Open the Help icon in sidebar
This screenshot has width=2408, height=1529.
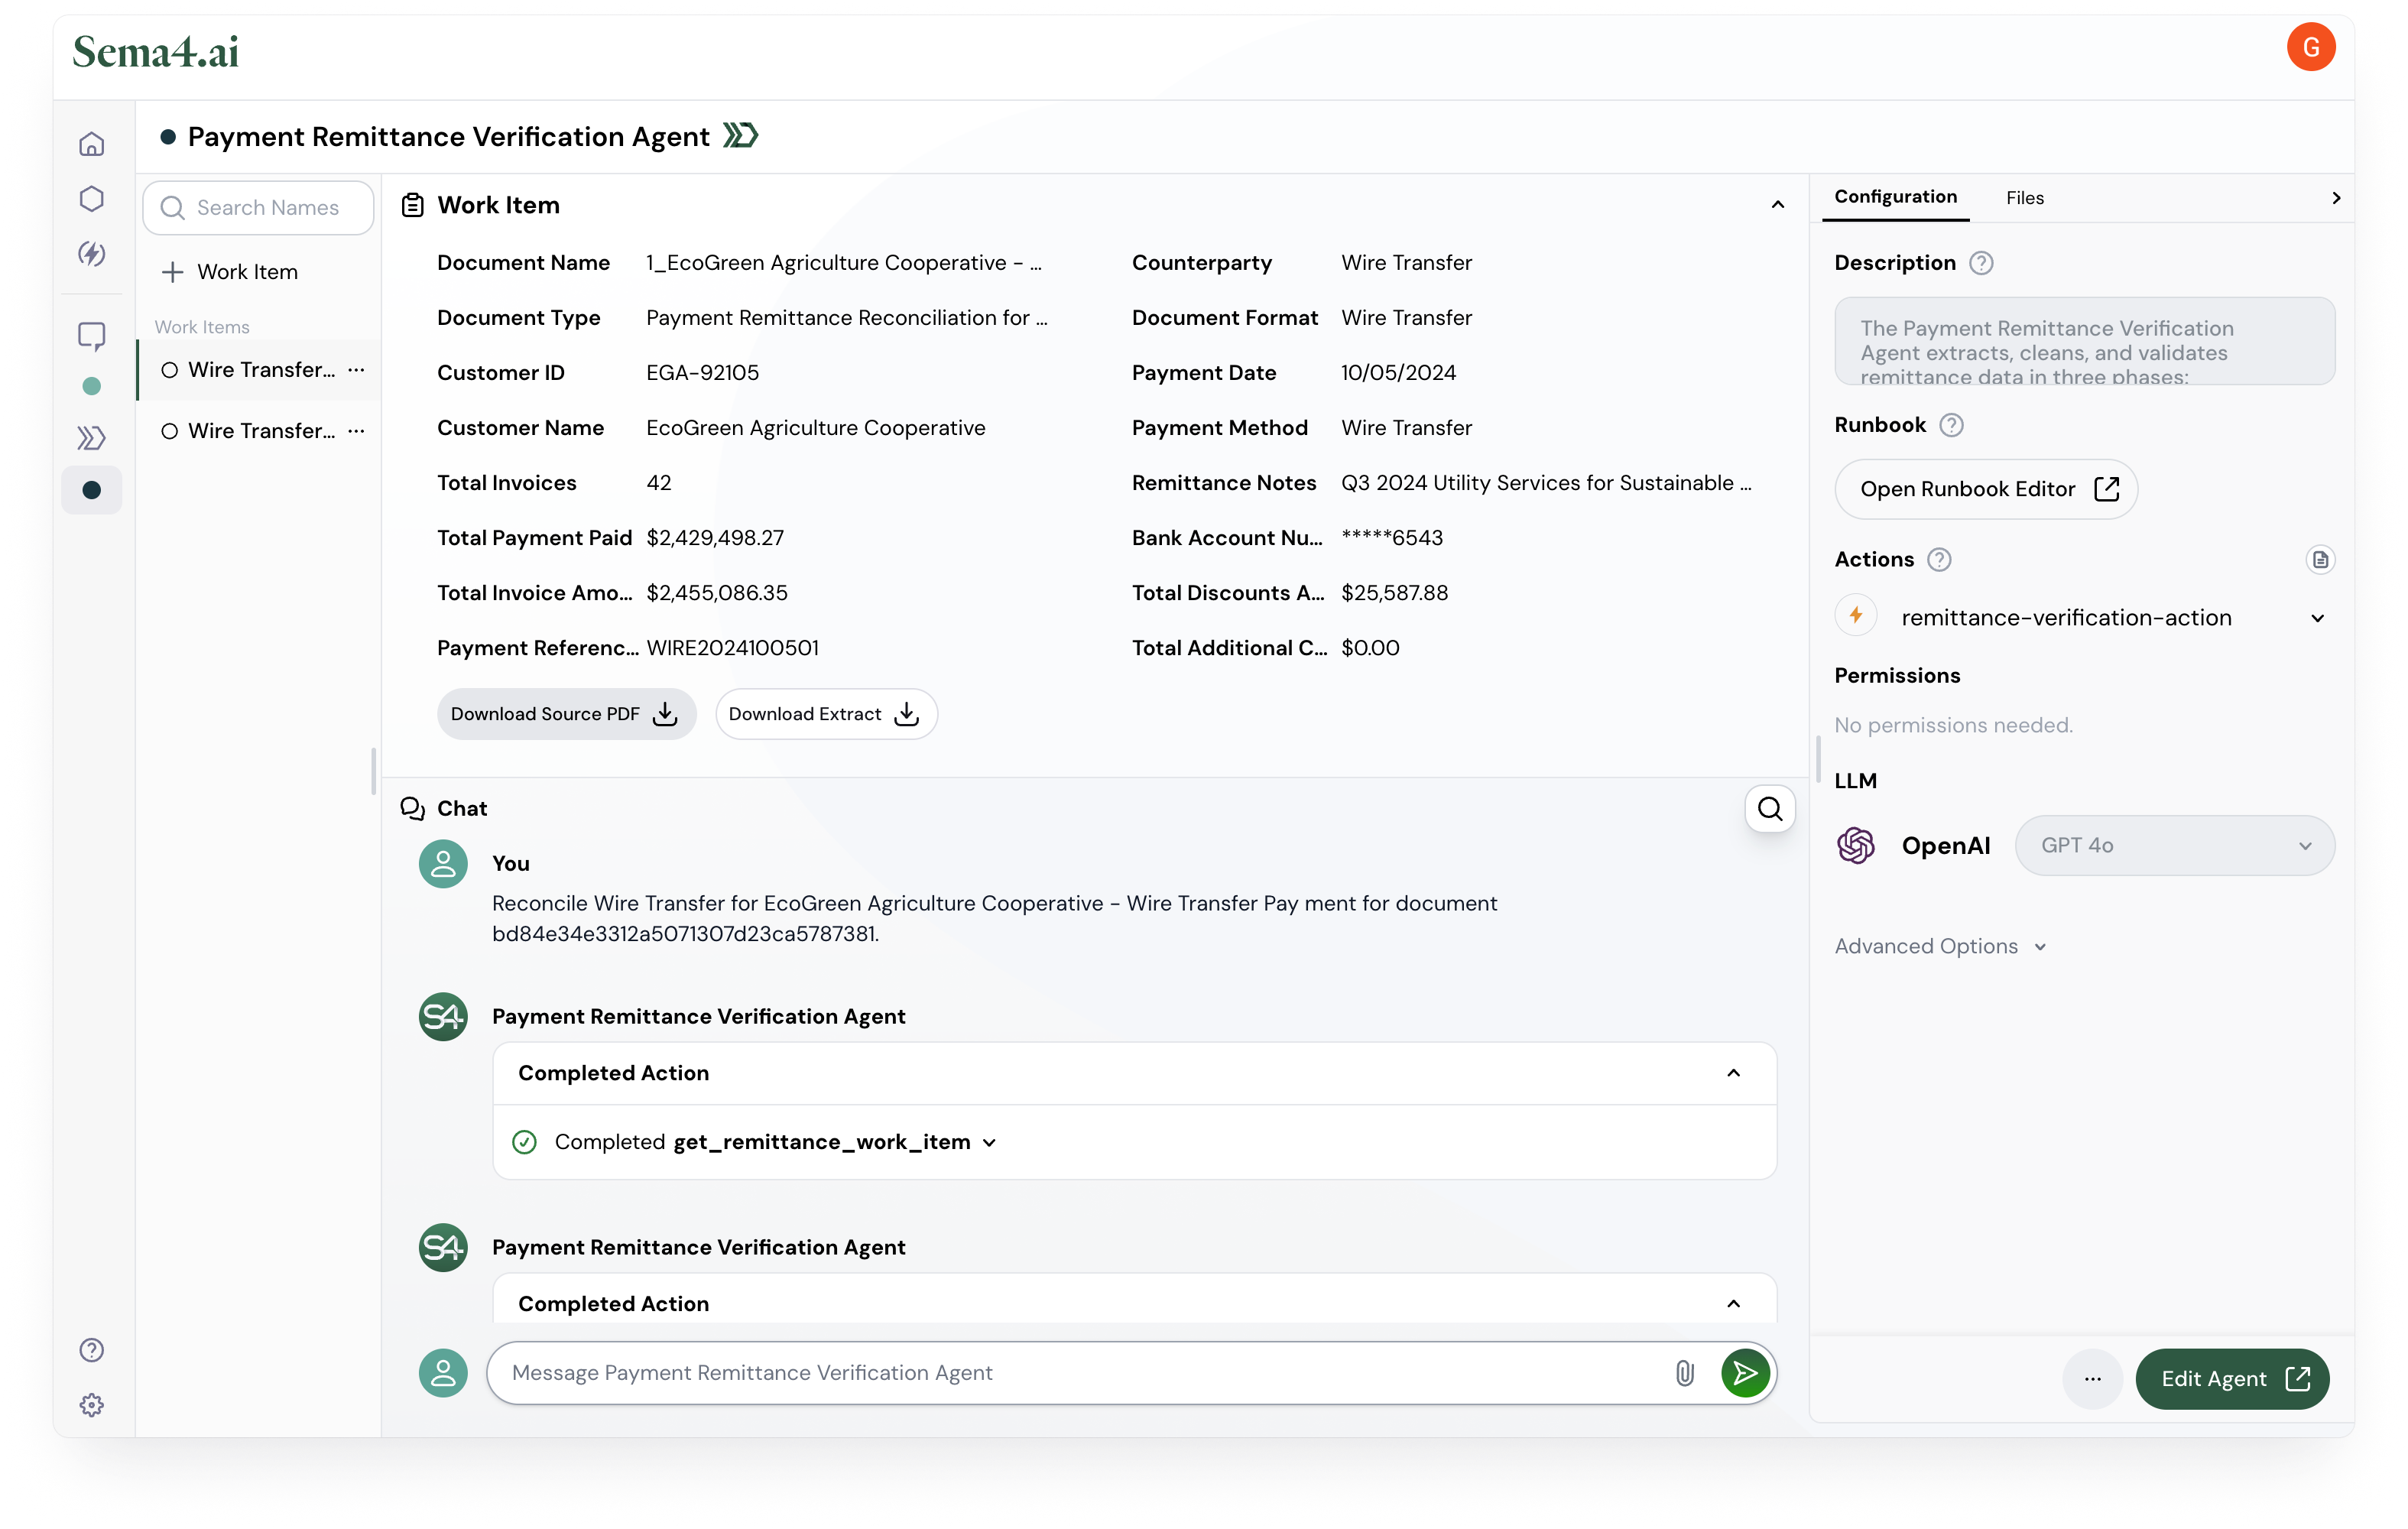91,1350
